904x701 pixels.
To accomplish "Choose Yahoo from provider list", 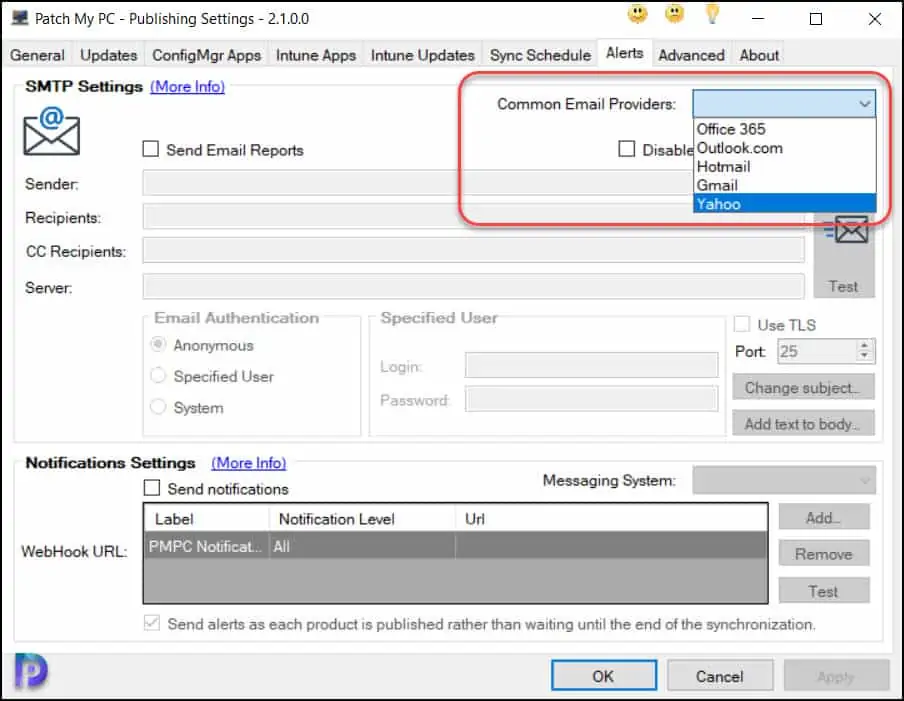I will [x=784, y=203].
